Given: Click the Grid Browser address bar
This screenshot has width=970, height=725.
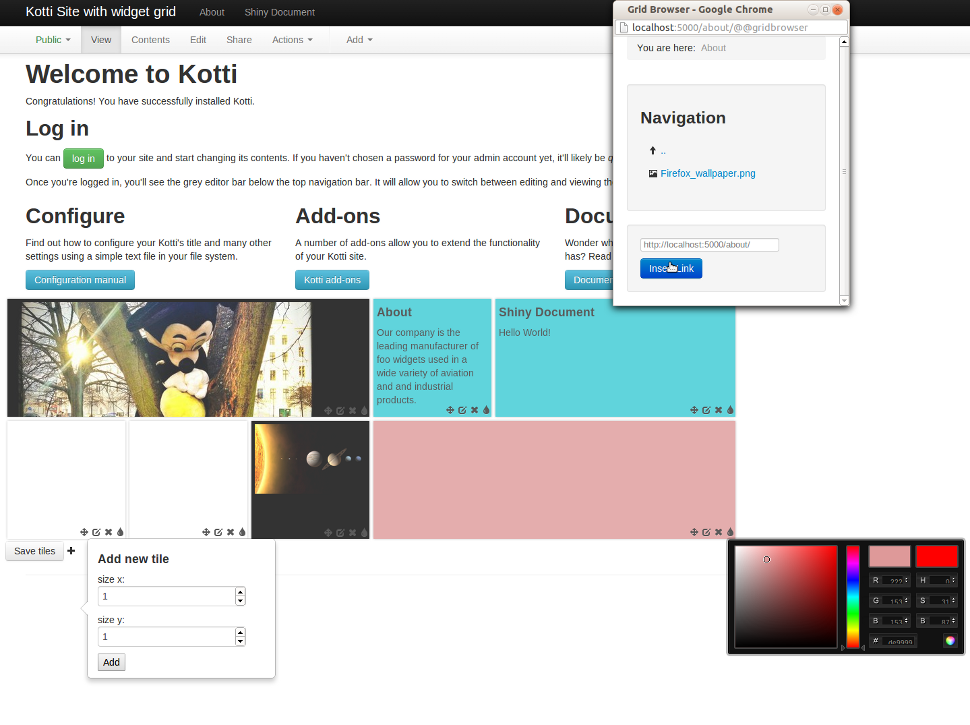Looking at the screenshot, I should pyautogui.click(x=731, y=27).
